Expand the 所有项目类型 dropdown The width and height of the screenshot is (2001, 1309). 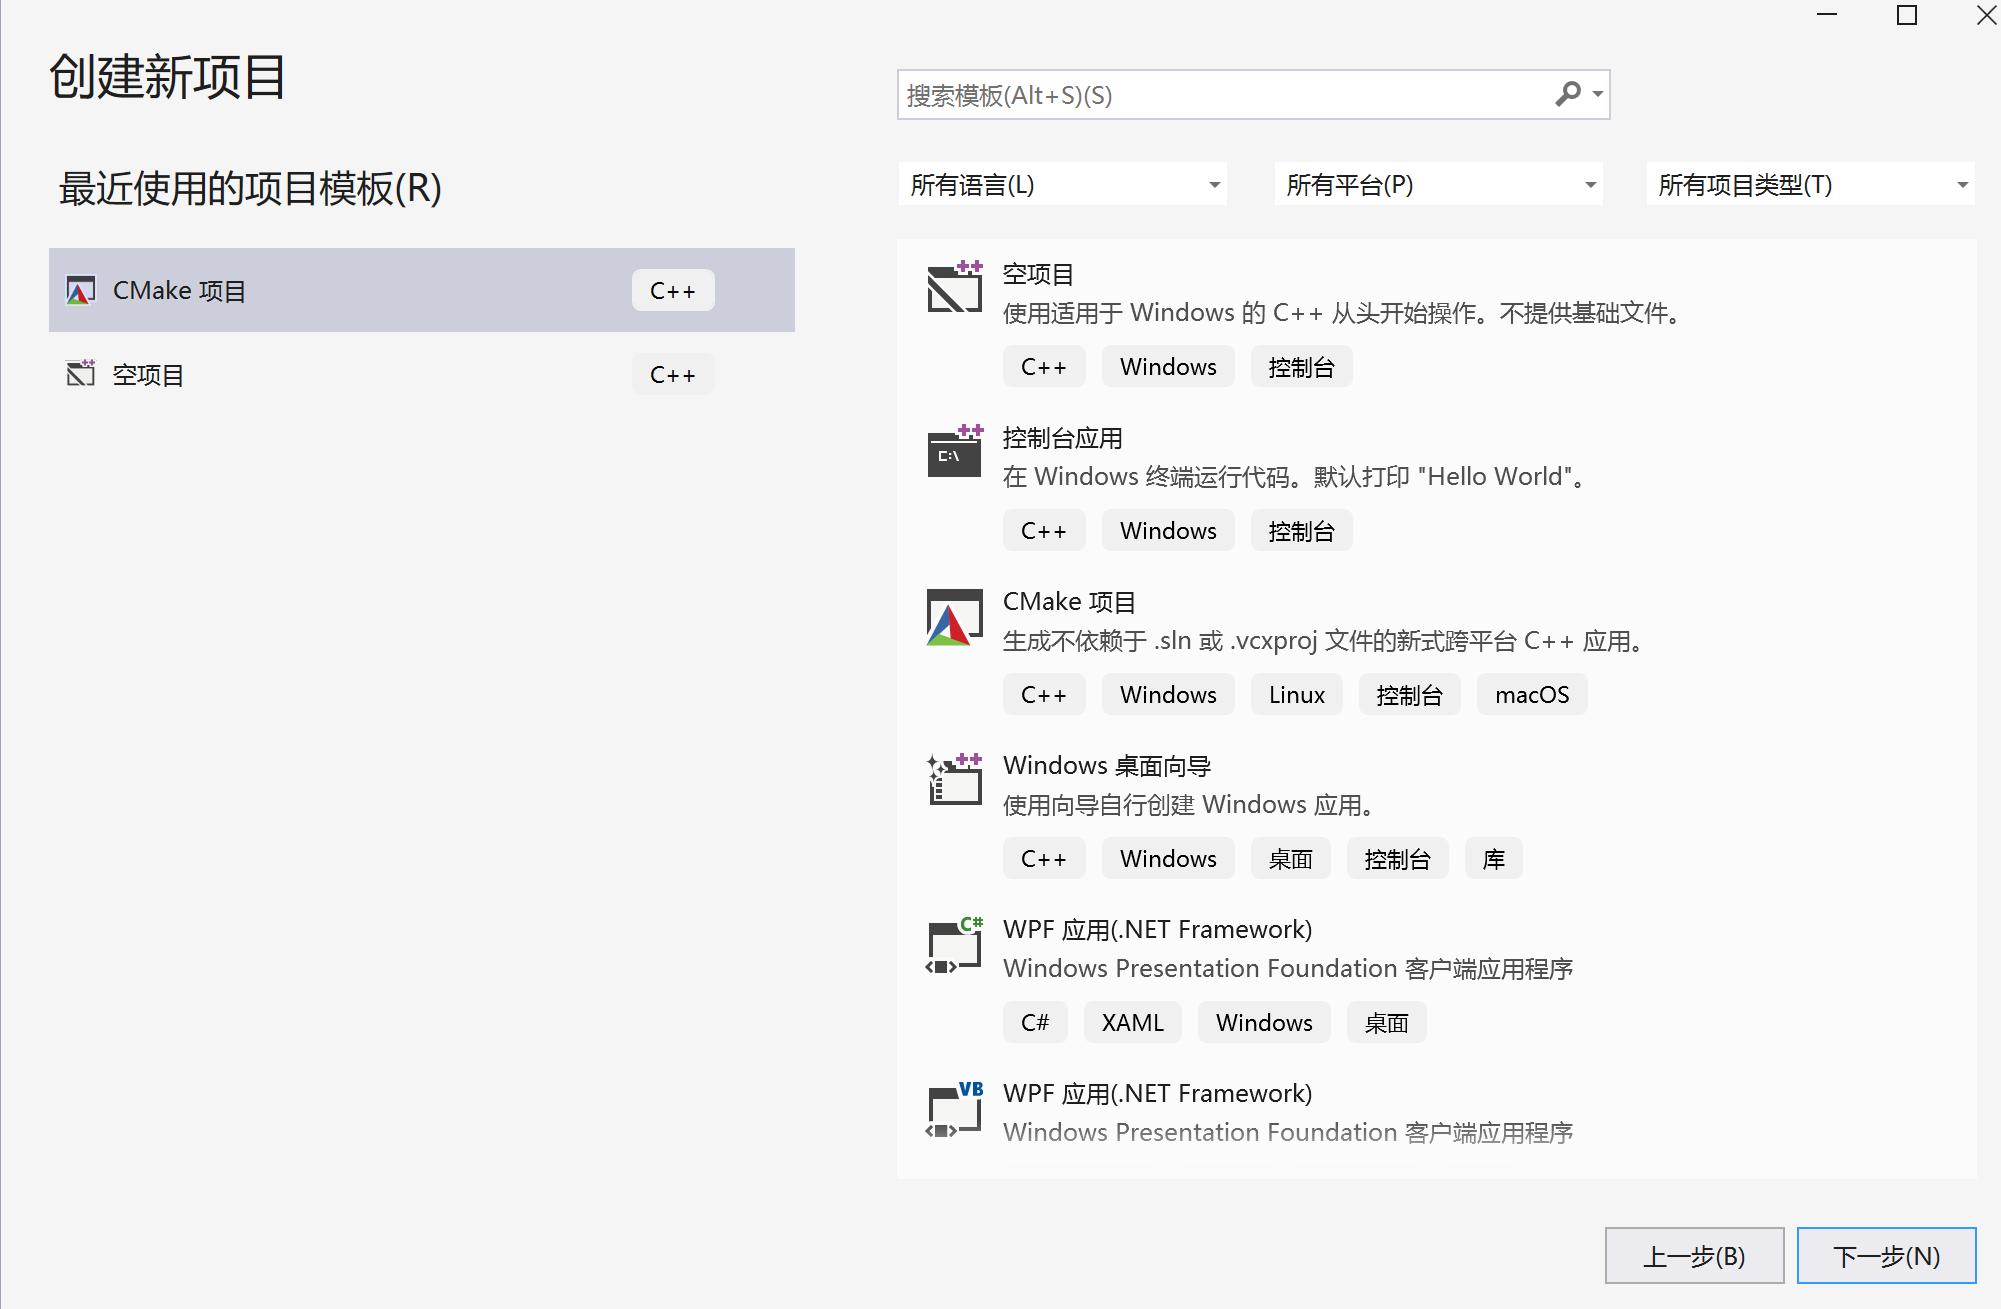tap(1809, 185)
